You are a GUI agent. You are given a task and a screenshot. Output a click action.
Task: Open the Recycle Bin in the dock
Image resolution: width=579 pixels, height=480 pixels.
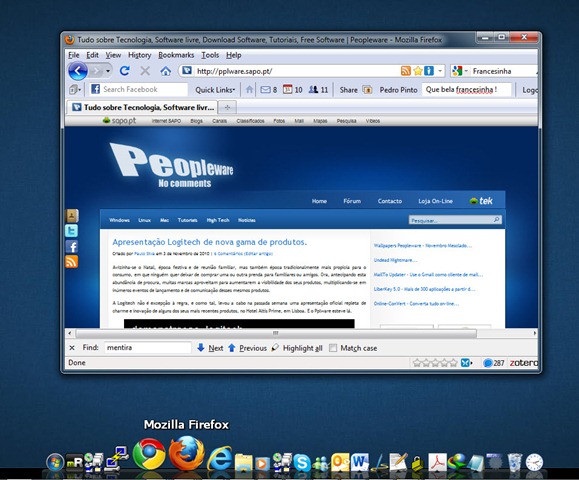click(515, 462)
